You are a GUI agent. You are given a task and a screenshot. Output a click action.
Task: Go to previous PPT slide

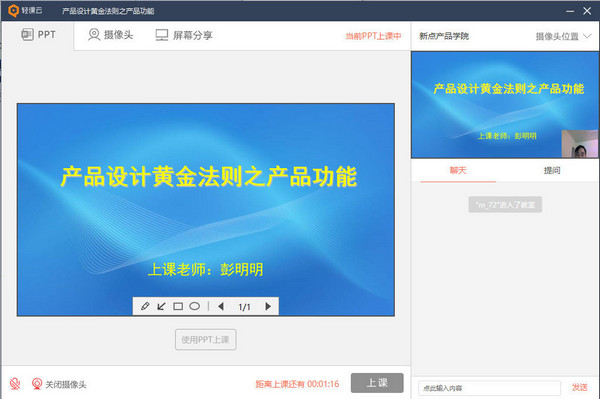point(221,306)
